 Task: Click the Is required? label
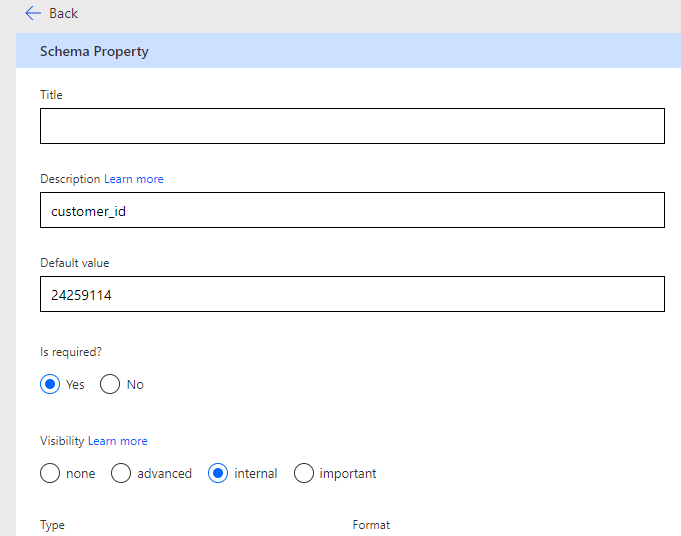point(69,351)
